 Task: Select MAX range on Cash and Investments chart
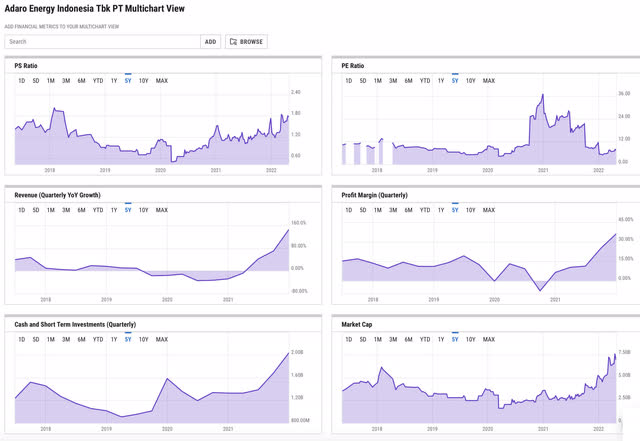162,339
